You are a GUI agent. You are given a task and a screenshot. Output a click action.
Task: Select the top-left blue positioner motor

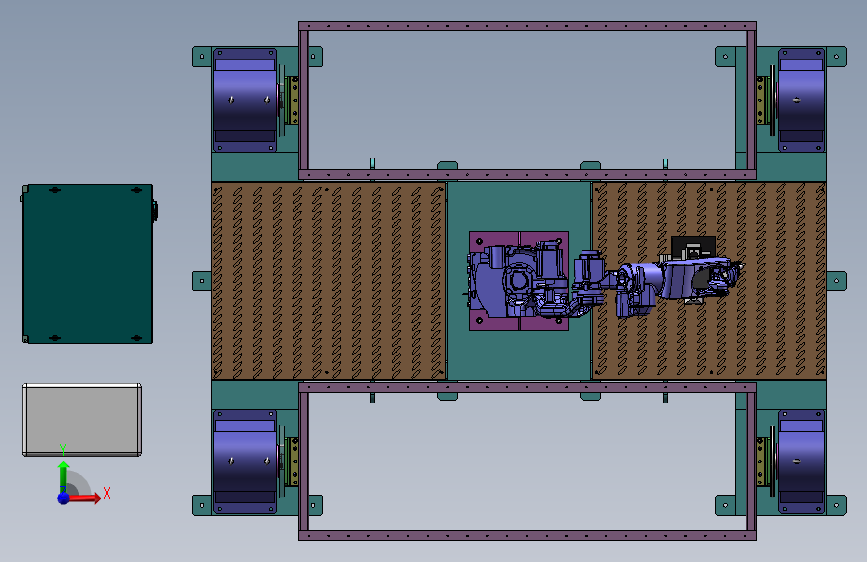coord(245,100)
